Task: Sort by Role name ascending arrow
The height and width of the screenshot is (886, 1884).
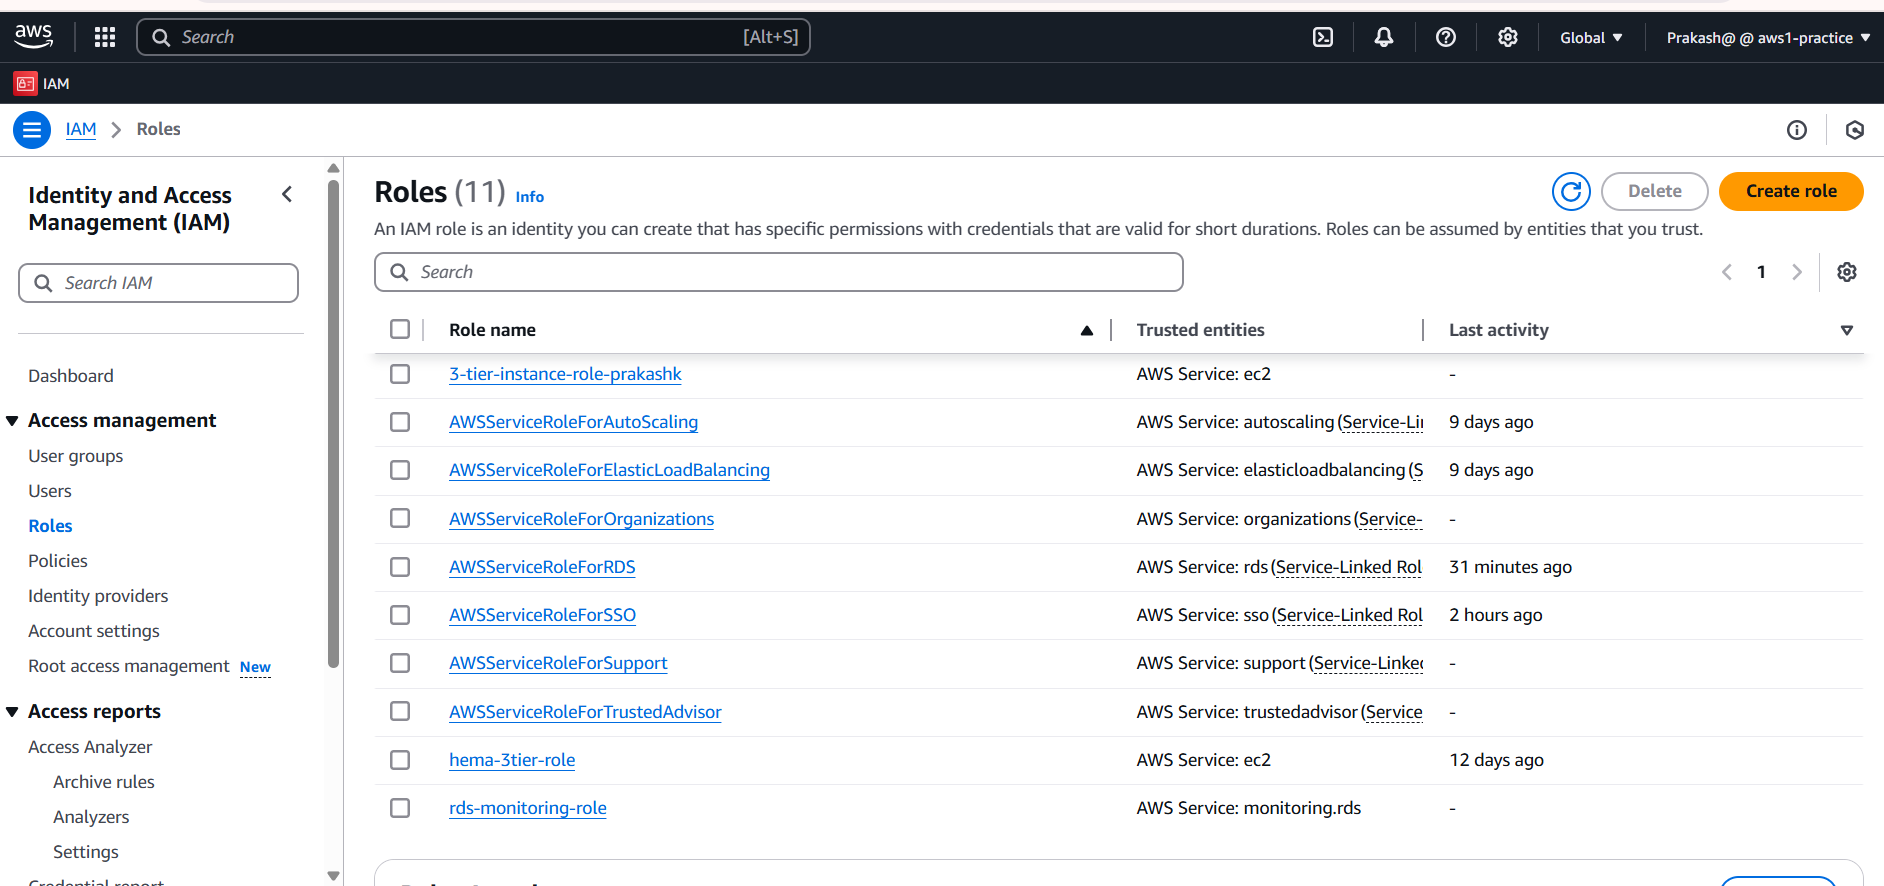Action: (1087, 331)
